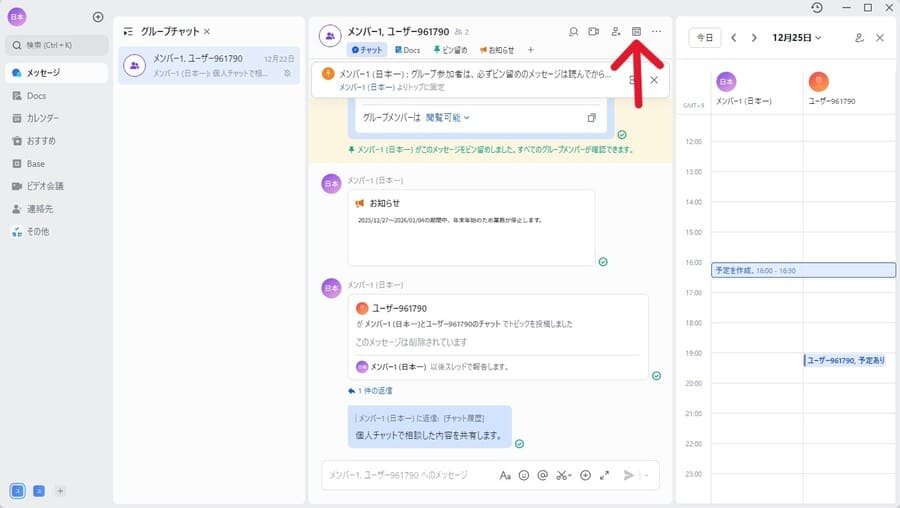Click read-status check beside topic card
Viewport: 900px width, 508px height.
coord(656,375)
